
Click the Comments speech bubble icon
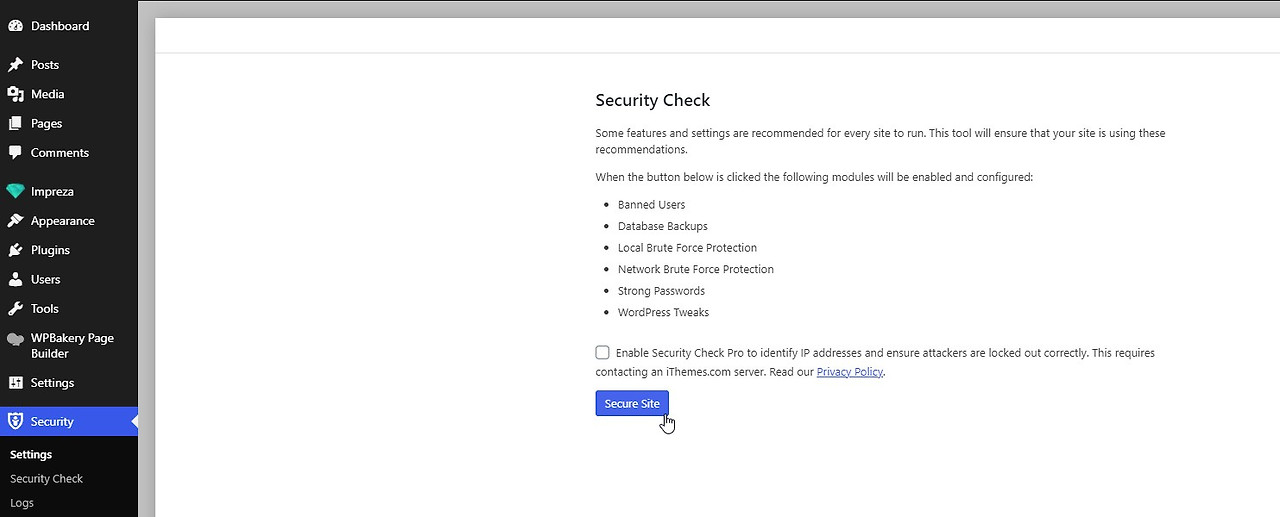[15, 153]
